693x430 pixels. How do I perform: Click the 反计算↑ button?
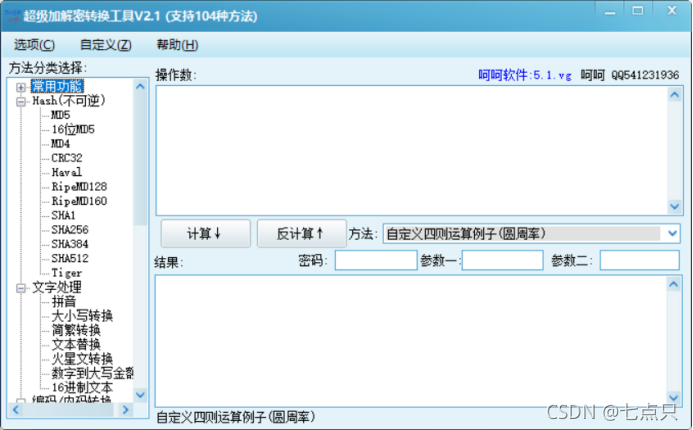[x=302, y=233]
